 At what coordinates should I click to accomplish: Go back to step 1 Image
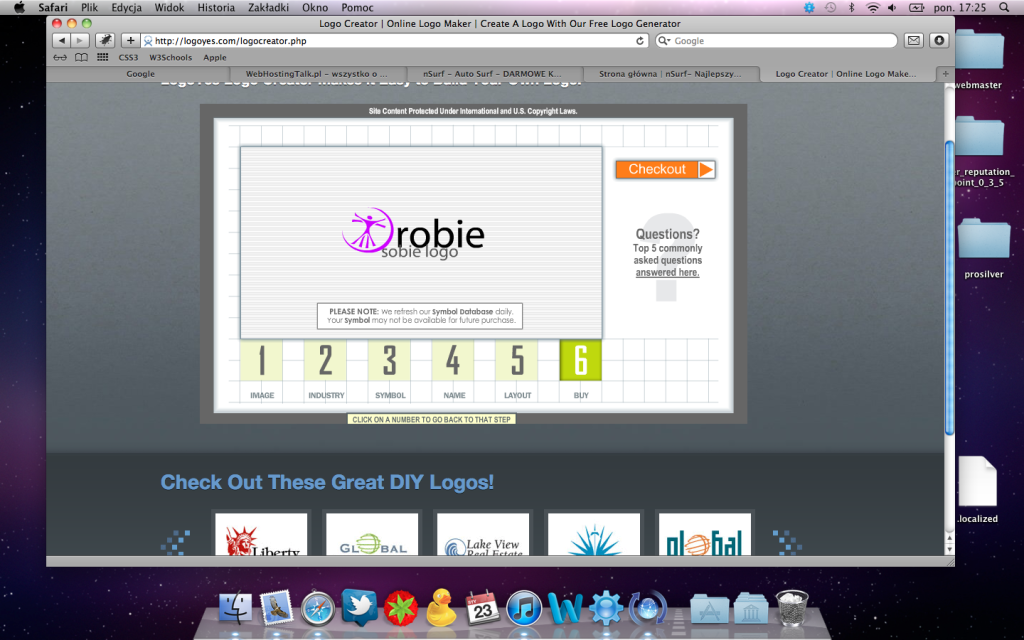click(261, 360)
